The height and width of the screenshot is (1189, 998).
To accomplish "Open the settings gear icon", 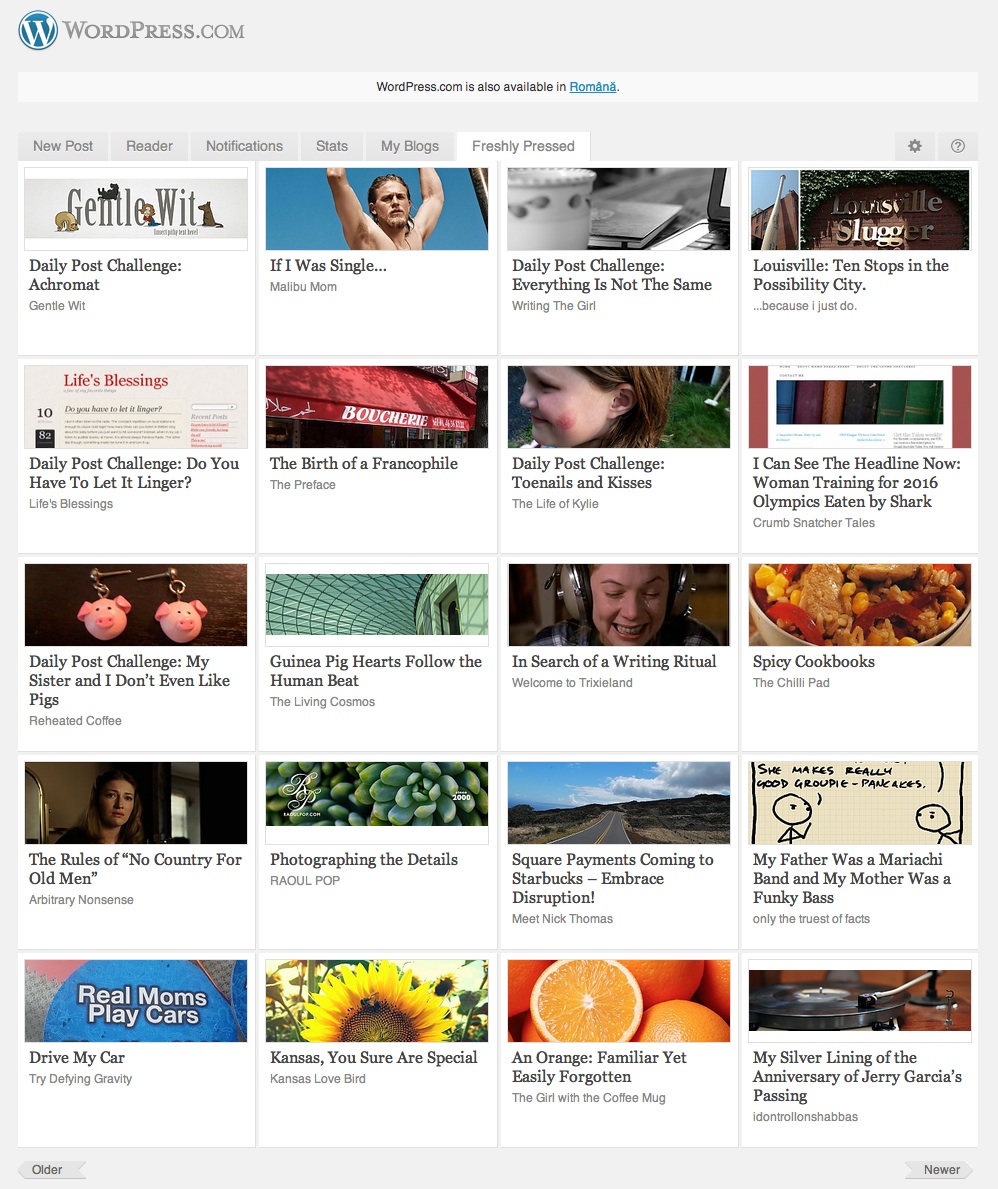I will tap(914, 146).
